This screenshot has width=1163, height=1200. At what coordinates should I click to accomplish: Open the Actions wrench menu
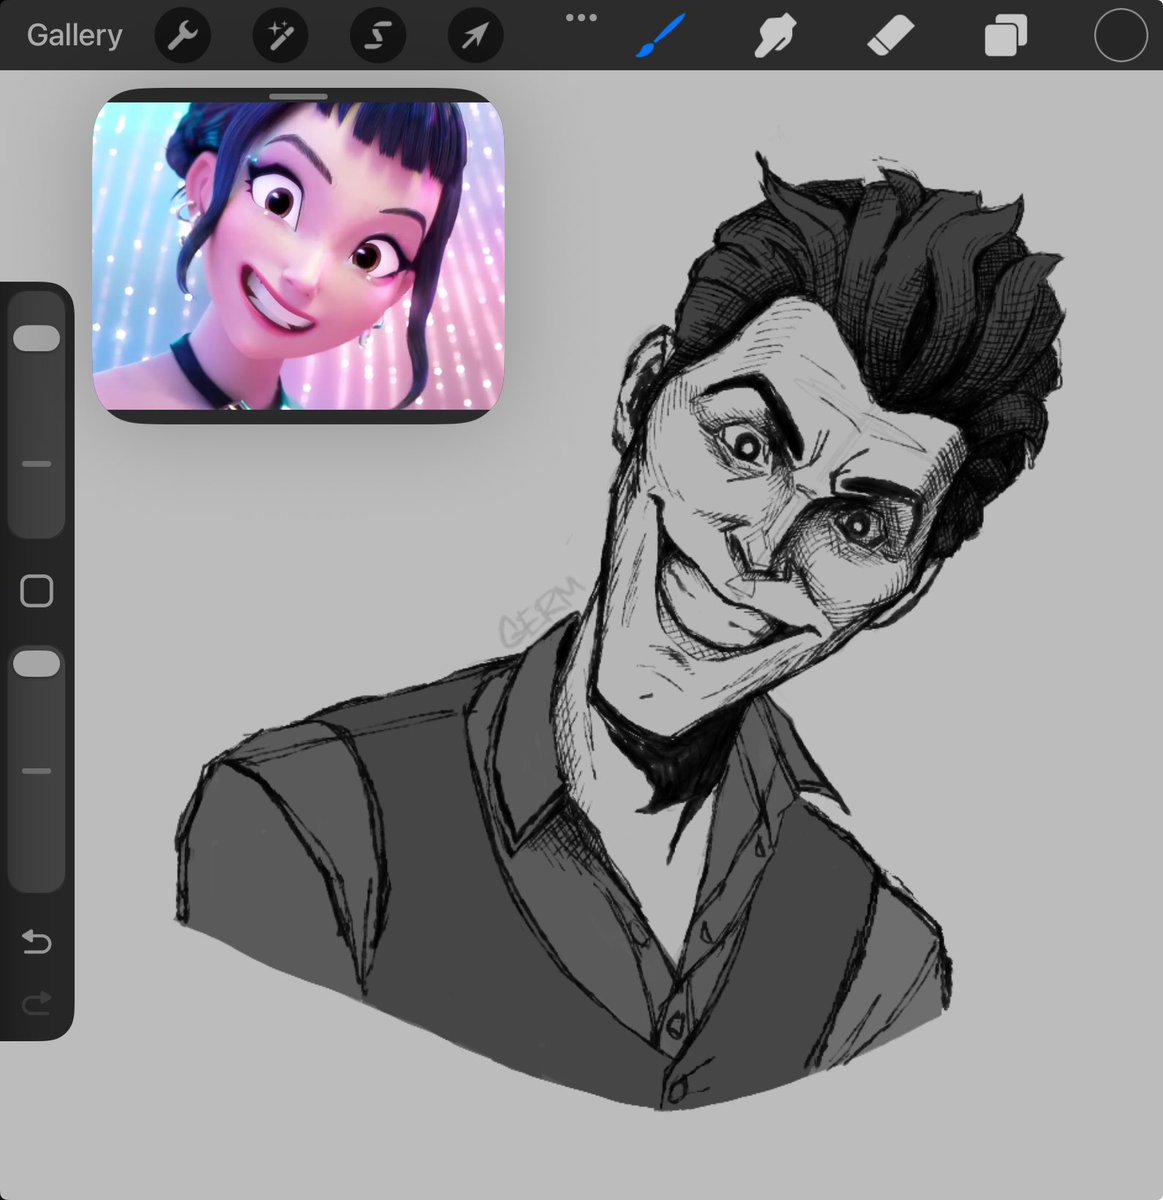point(183,37)
